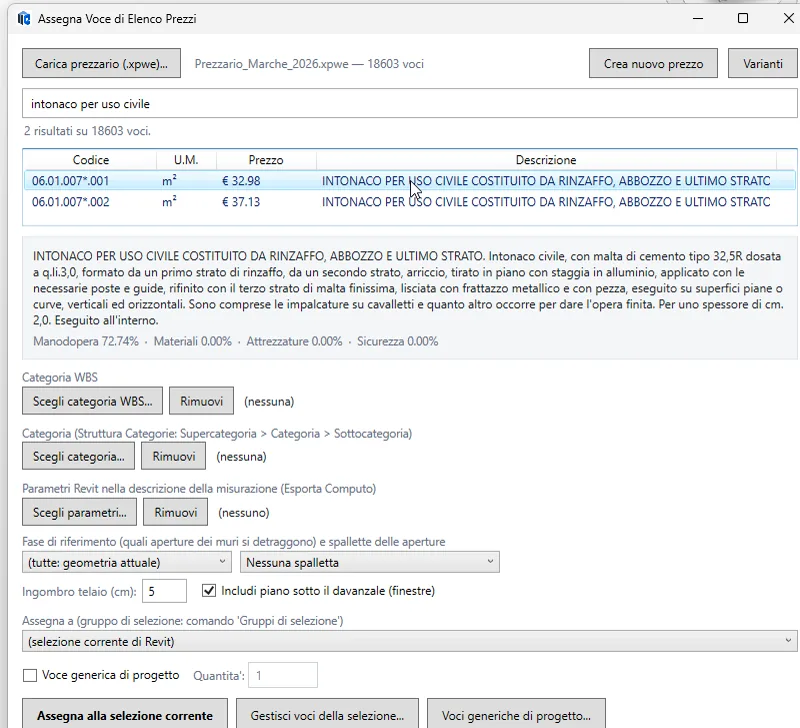The image size is (800, 728).
Task: Load a price list with Carica prezzario (.xpwe)...
Action: [x=101, y=64]
